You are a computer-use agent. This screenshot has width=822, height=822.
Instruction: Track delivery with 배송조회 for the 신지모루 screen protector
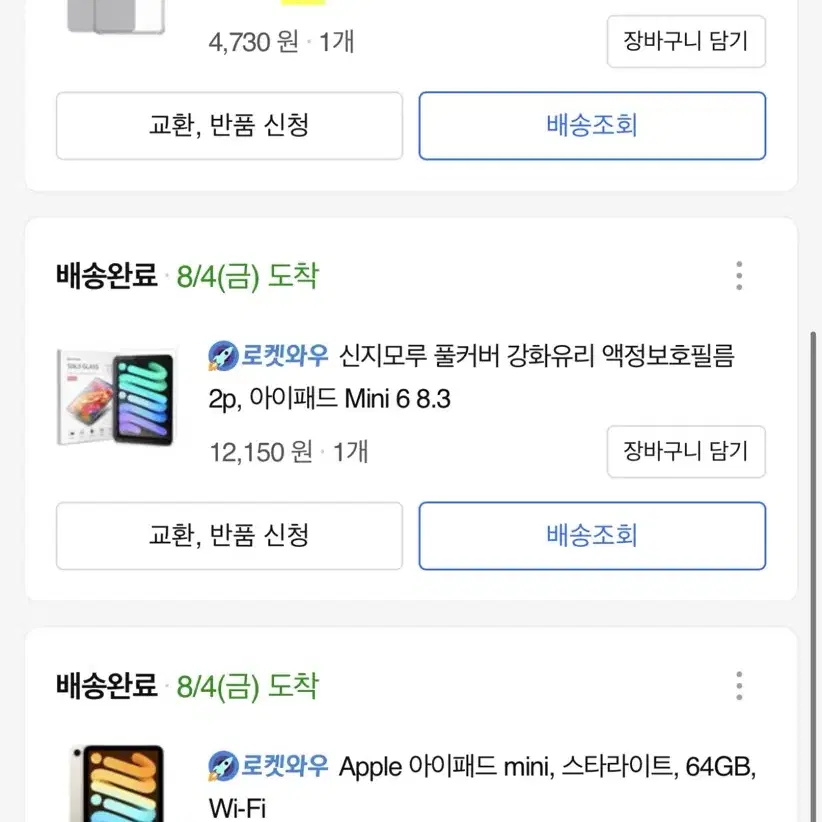[592, 536]
